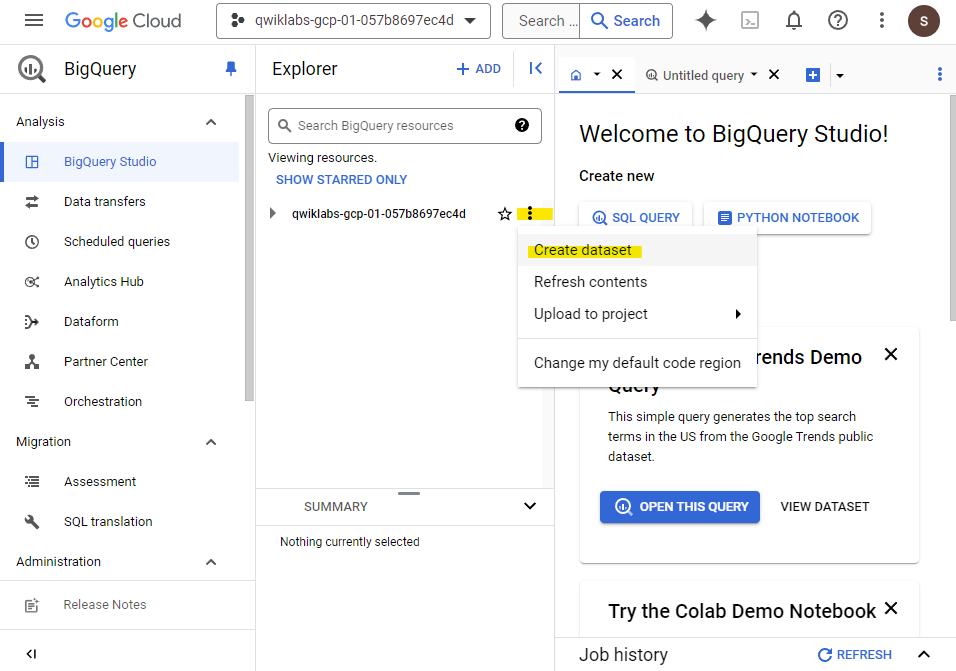Click the search help icon in Explorer
This screenshot has width=956, height=671.
(522, 125)
